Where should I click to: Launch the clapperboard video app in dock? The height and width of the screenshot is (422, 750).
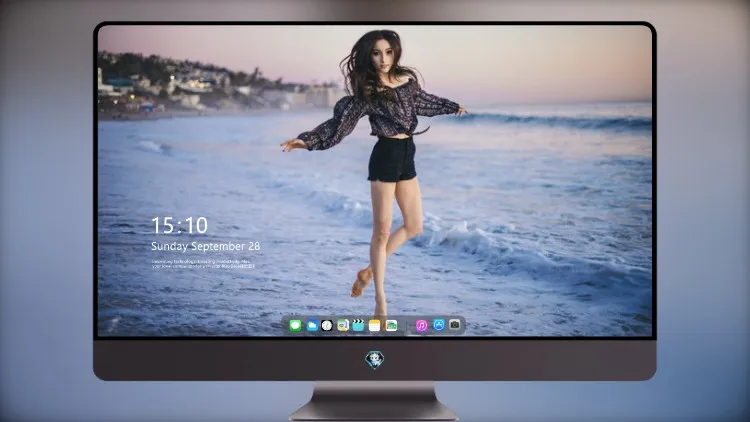[x=358, y=326]
